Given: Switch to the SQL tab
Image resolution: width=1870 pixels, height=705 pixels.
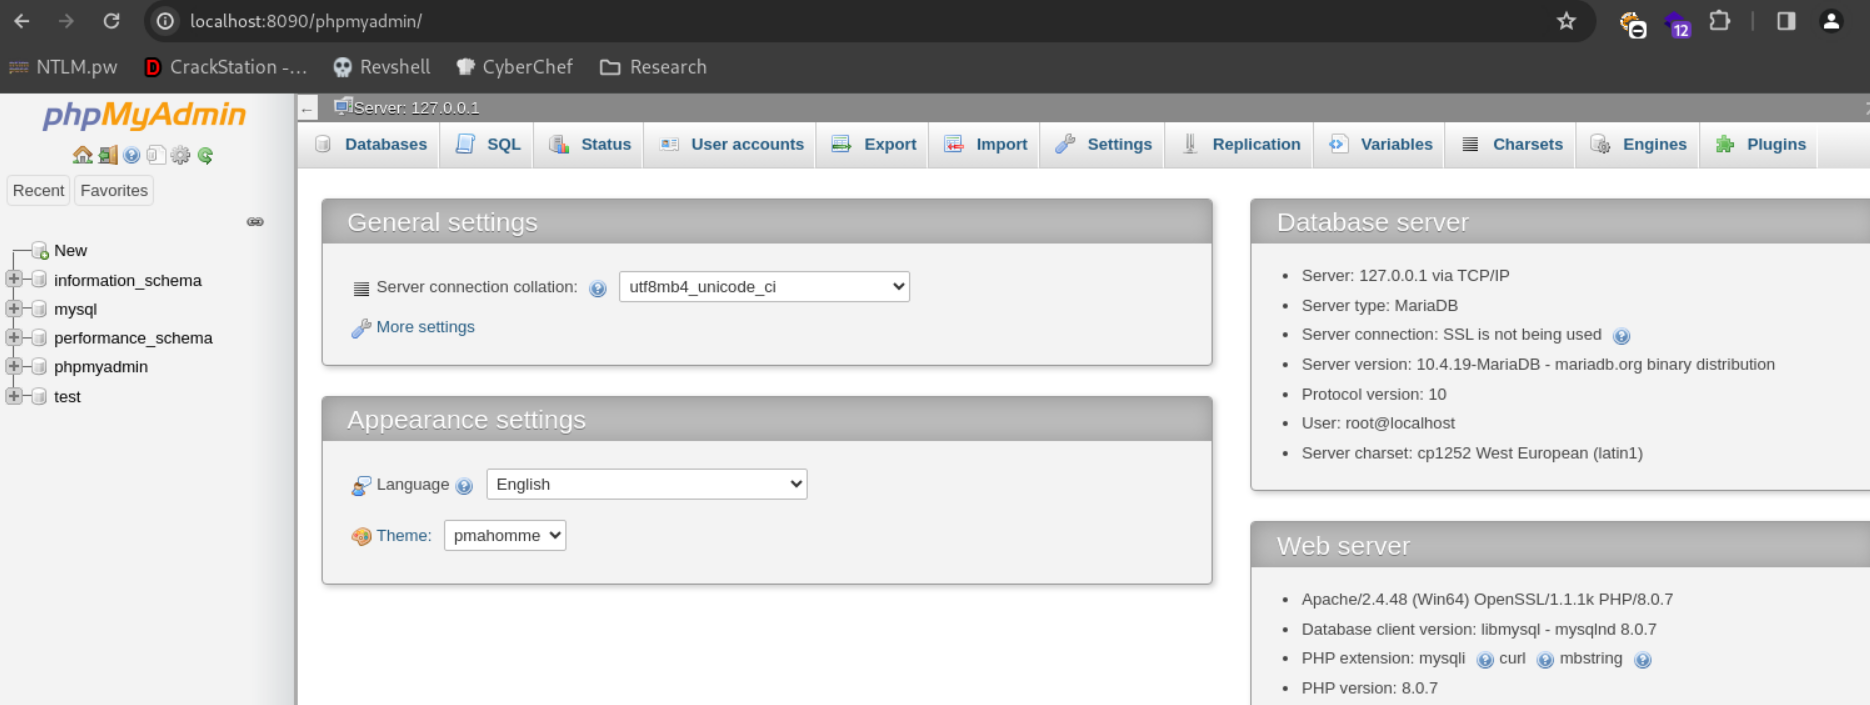Looking at the screenshot, I should tap(487, 144).
